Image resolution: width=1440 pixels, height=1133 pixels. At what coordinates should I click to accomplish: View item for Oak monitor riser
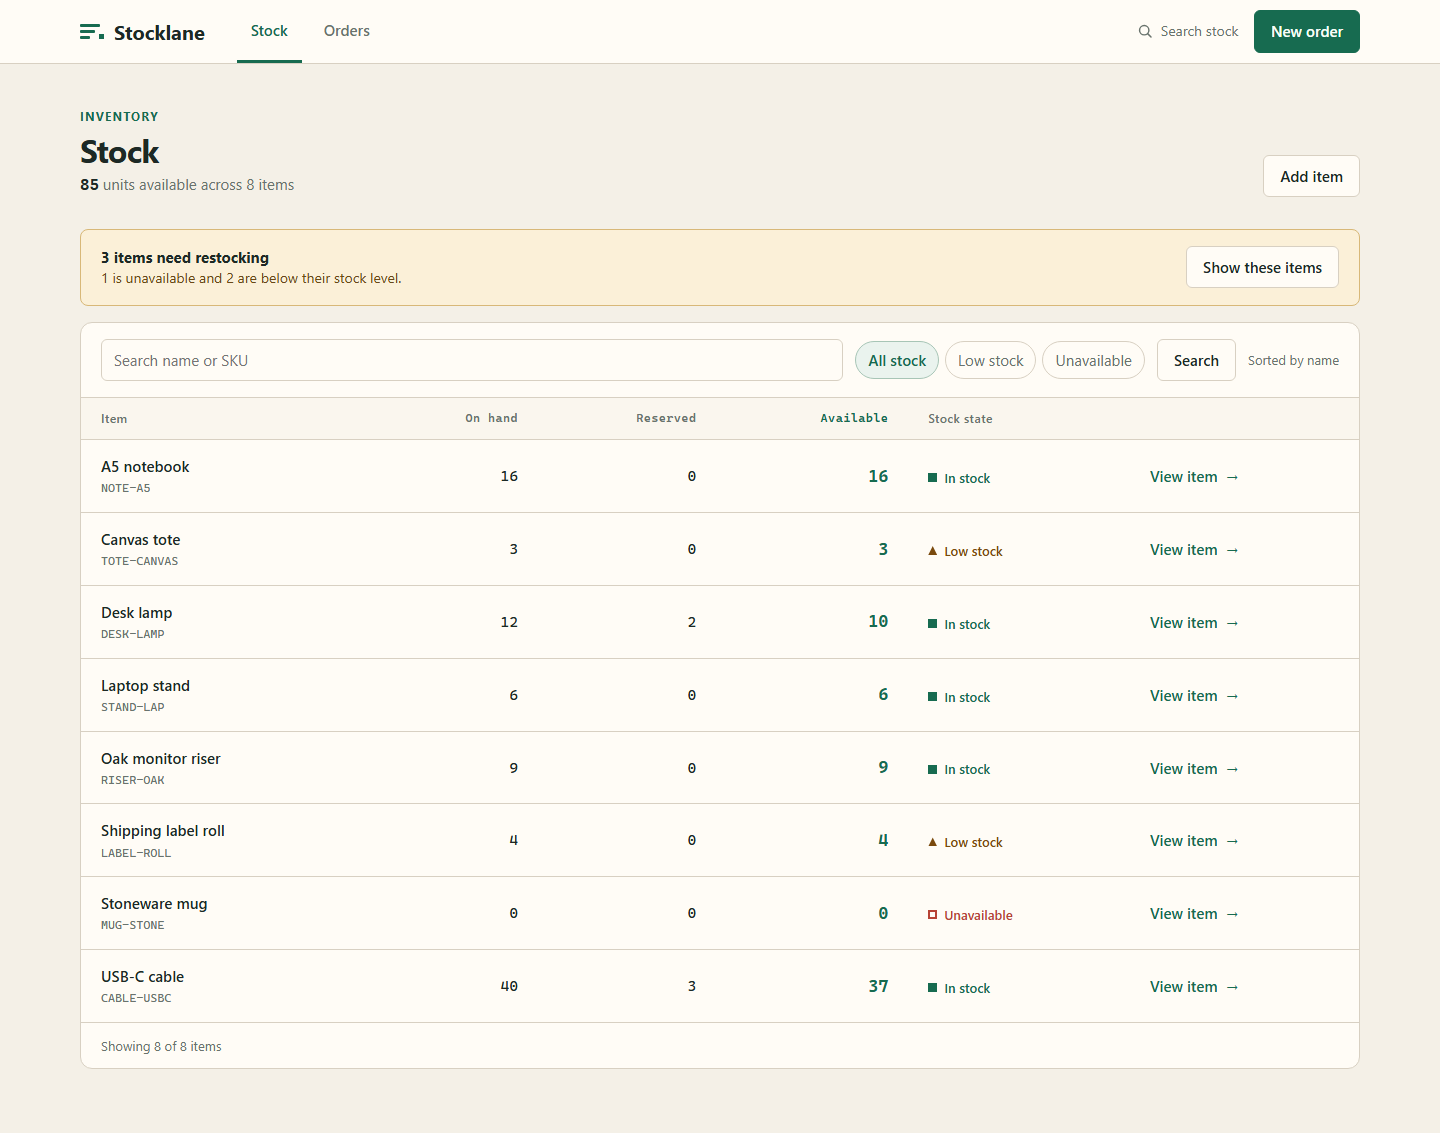1194,769
